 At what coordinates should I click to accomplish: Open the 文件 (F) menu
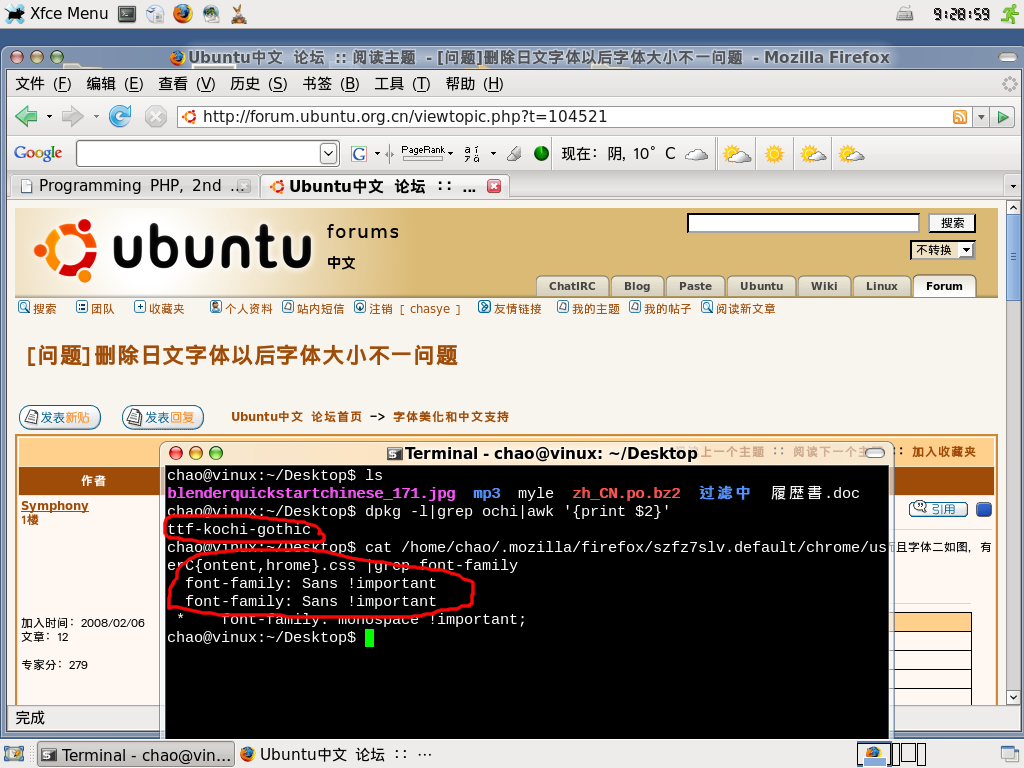tap(43, 84)
